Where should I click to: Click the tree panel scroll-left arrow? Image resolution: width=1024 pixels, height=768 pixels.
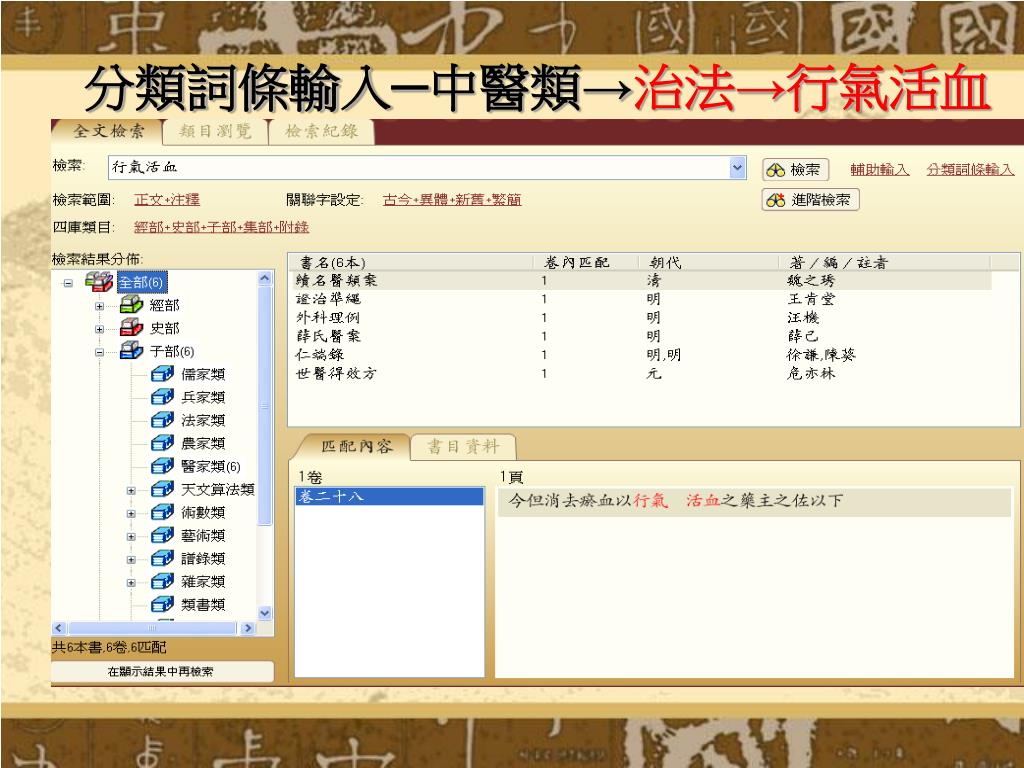[58, 628]
